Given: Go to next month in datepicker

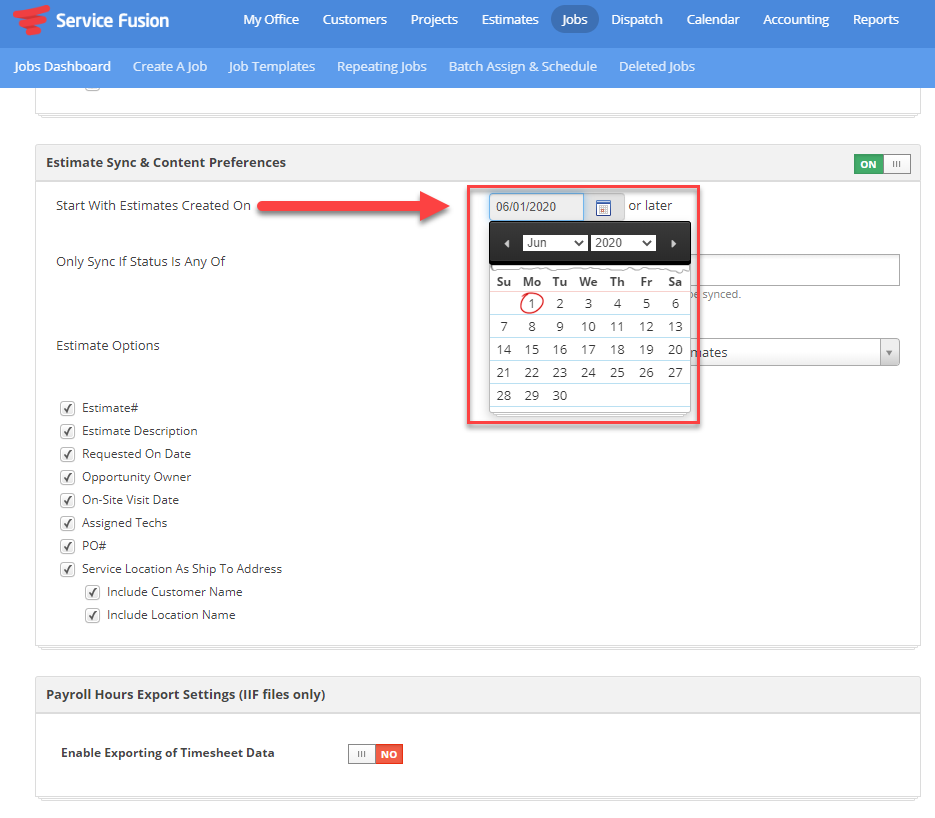Looking at the screenshot, I should coord(673,243).
